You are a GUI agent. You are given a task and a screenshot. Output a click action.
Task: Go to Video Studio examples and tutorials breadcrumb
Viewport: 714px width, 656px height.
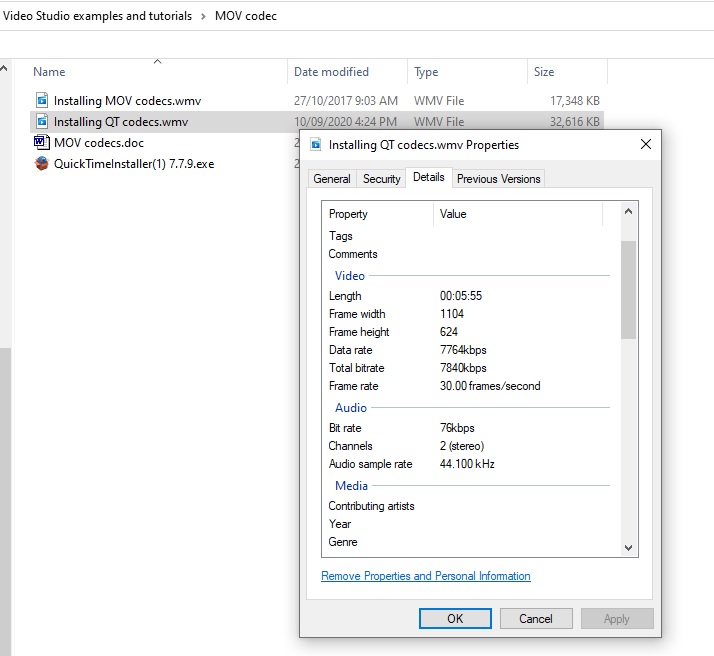pyautogui.click(x=97, y=16)
